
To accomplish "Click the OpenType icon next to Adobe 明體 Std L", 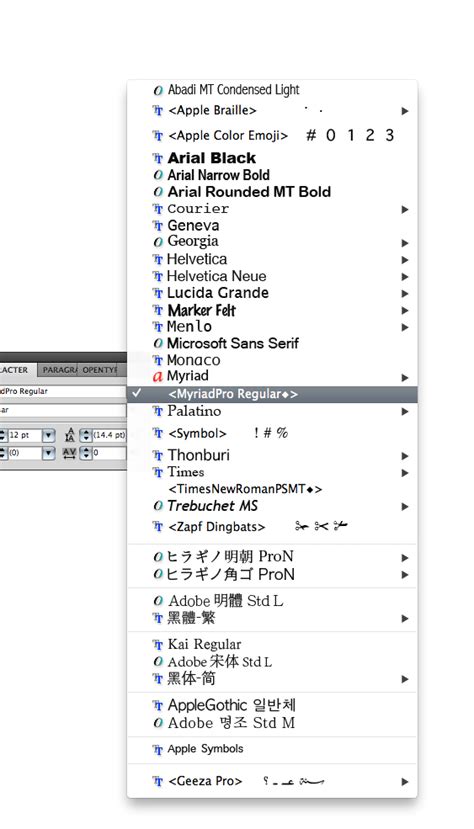I will point(157,601).
